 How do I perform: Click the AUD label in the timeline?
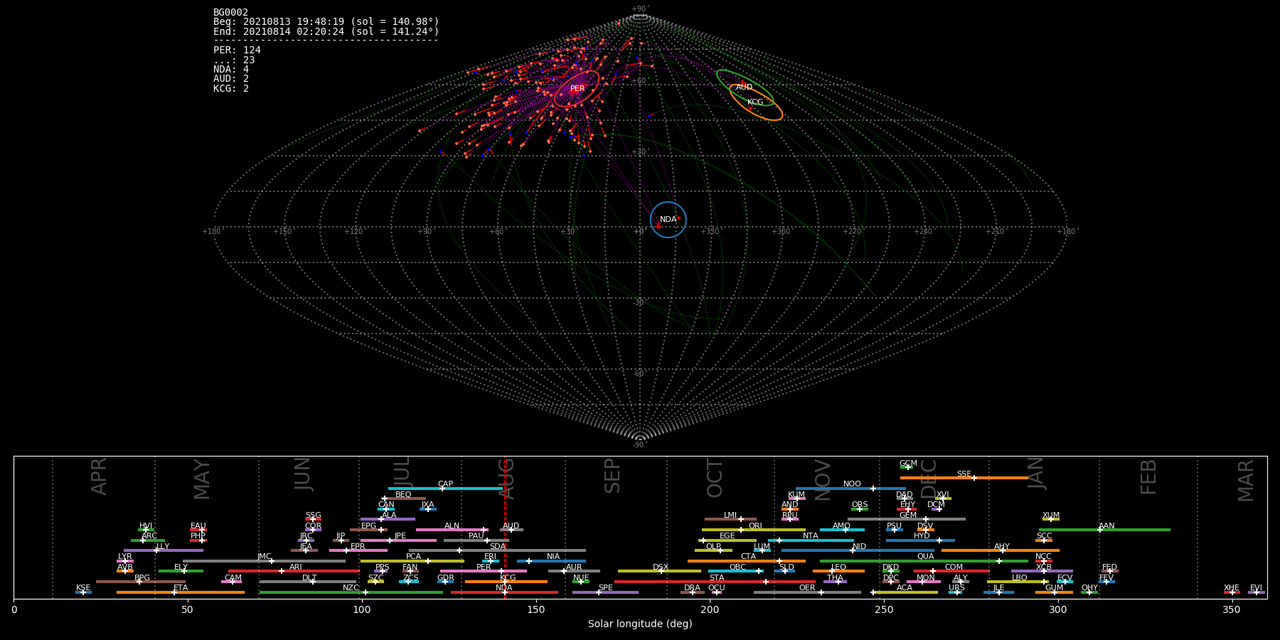click(511, 525)
